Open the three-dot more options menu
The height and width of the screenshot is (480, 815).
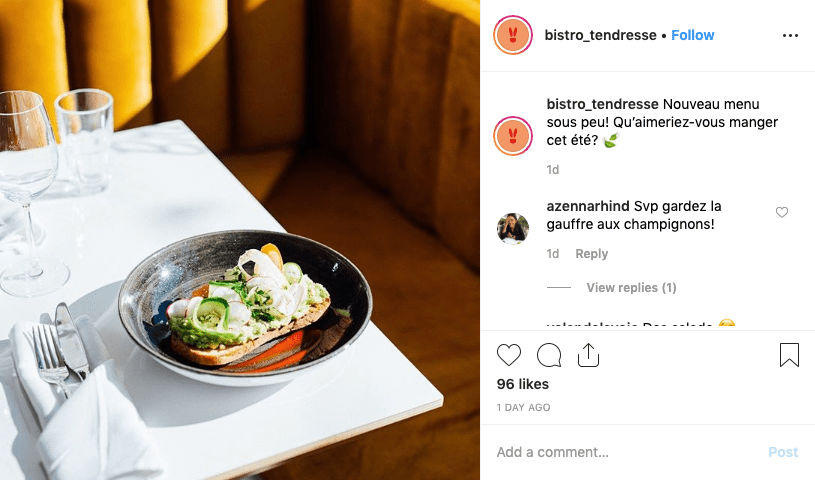tap(790, 35)
